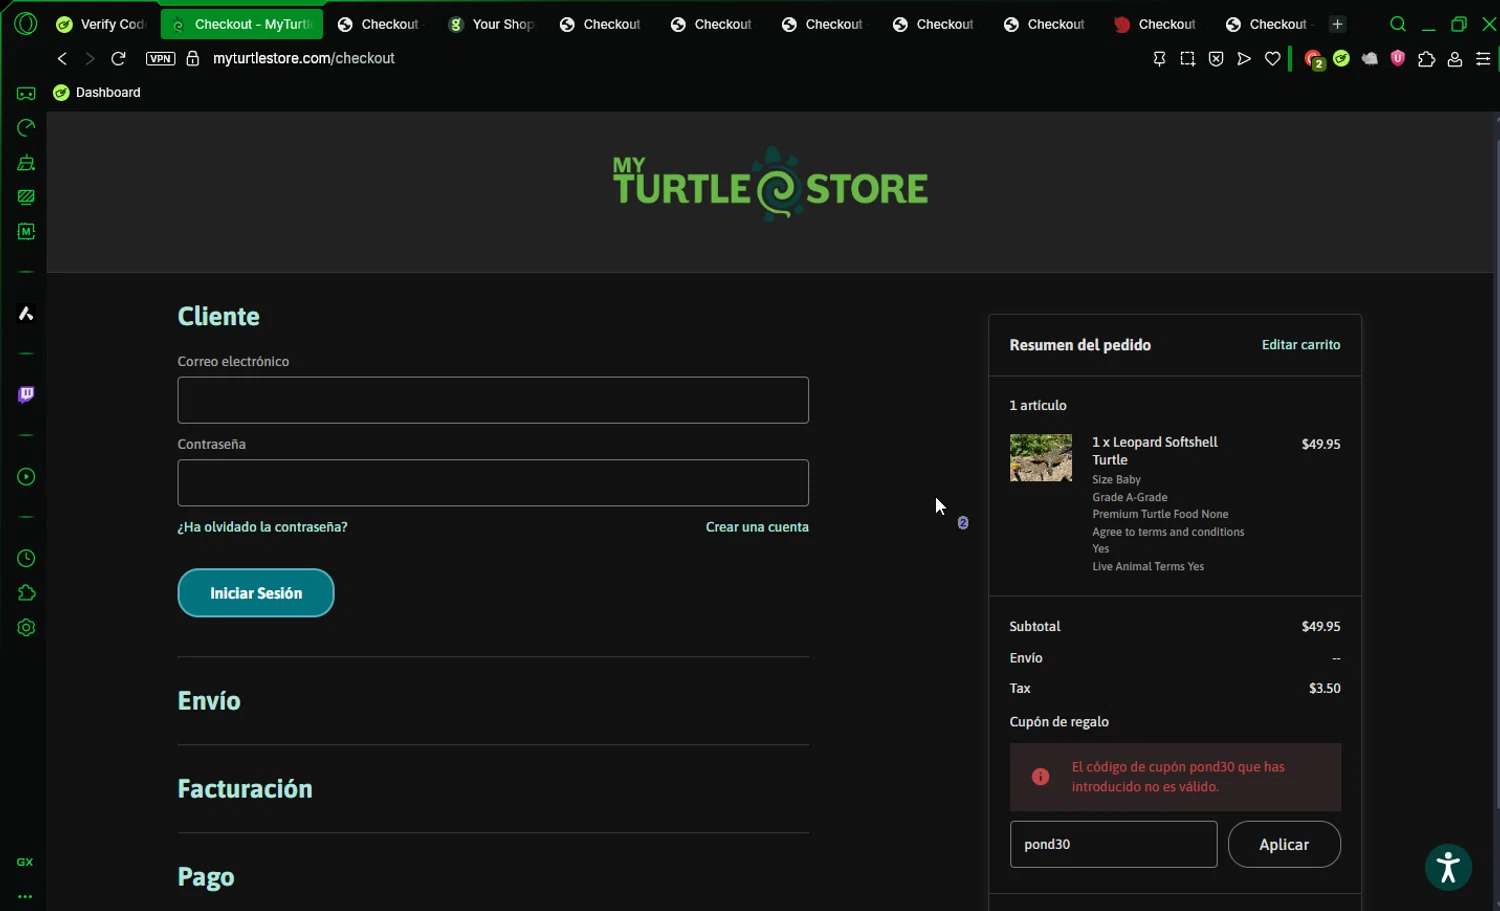Focus the Contraseña input field
Viewport: 1500px width, 911px height.
point(493,483)
